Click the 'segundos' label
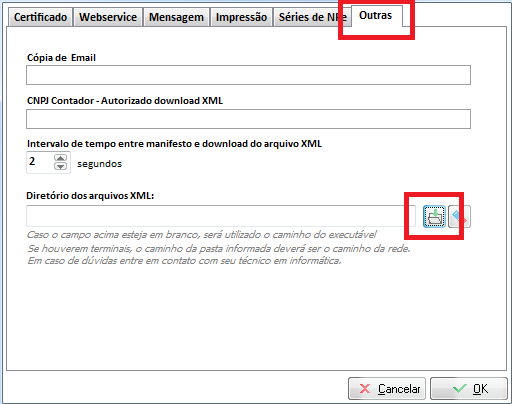This screenshot has width=512, height=404. (x=99, y=164)
